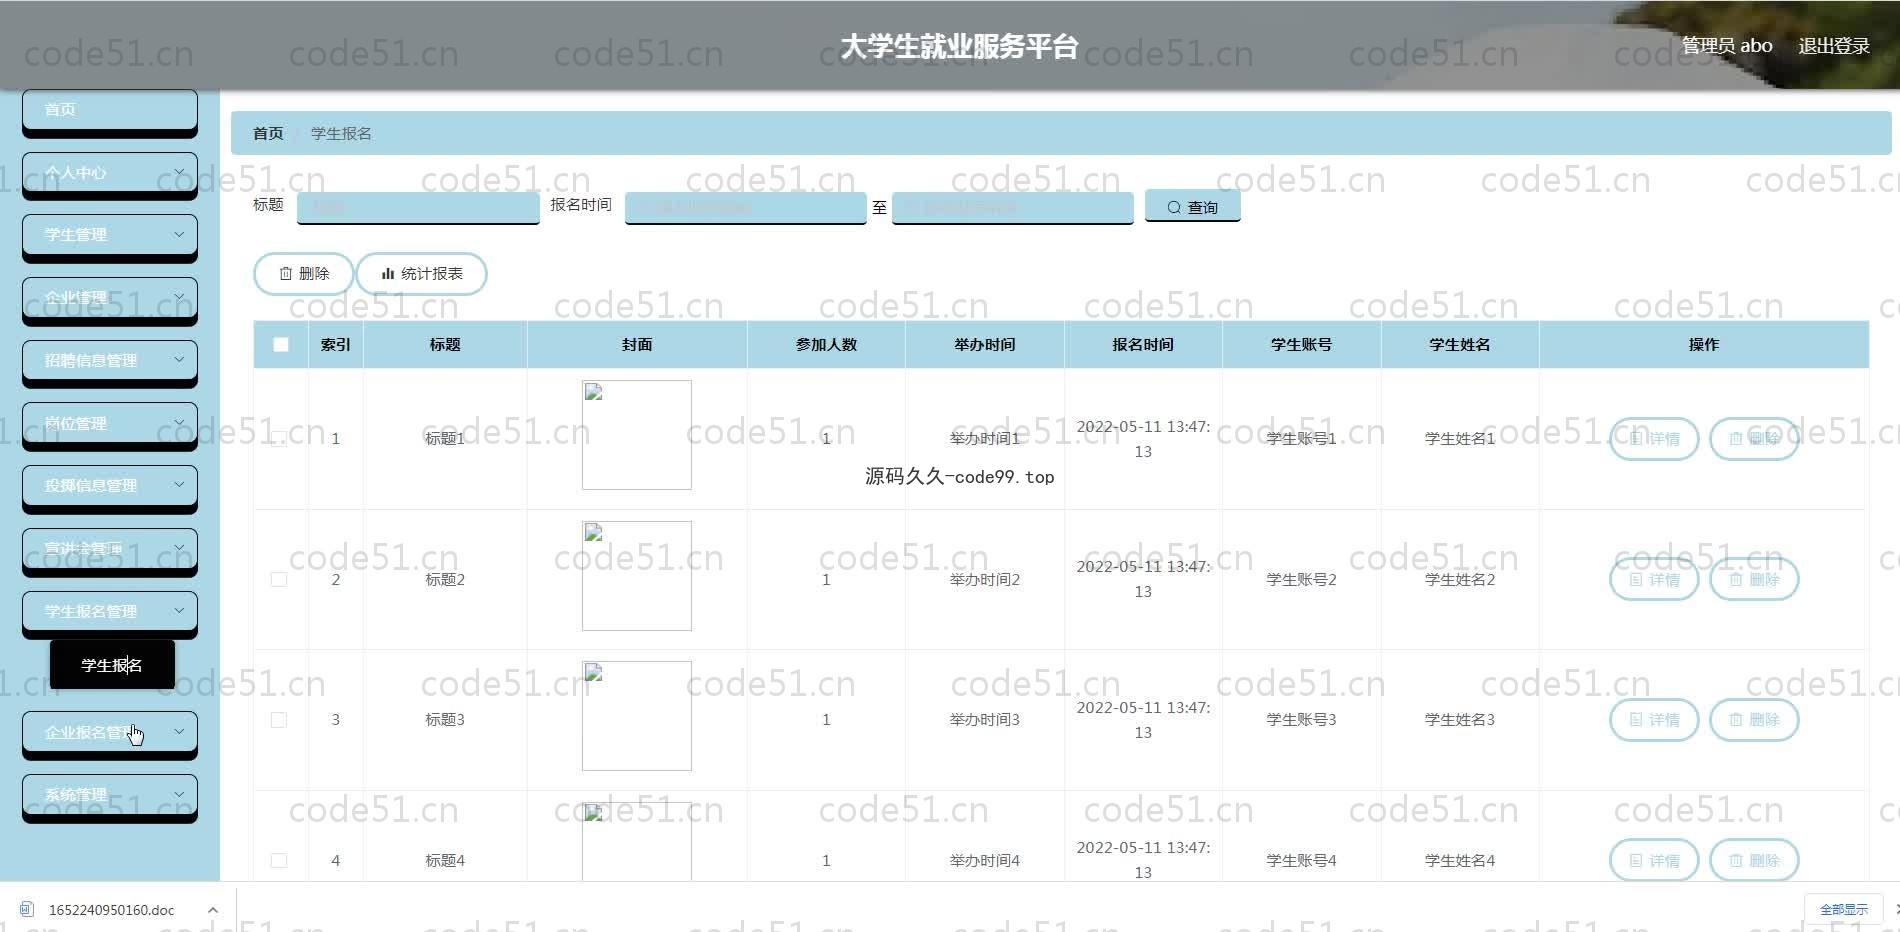The width and height of the screenshot is (1900, 932).
Task: Click the 报名时间 column header
Action: 1143,344
